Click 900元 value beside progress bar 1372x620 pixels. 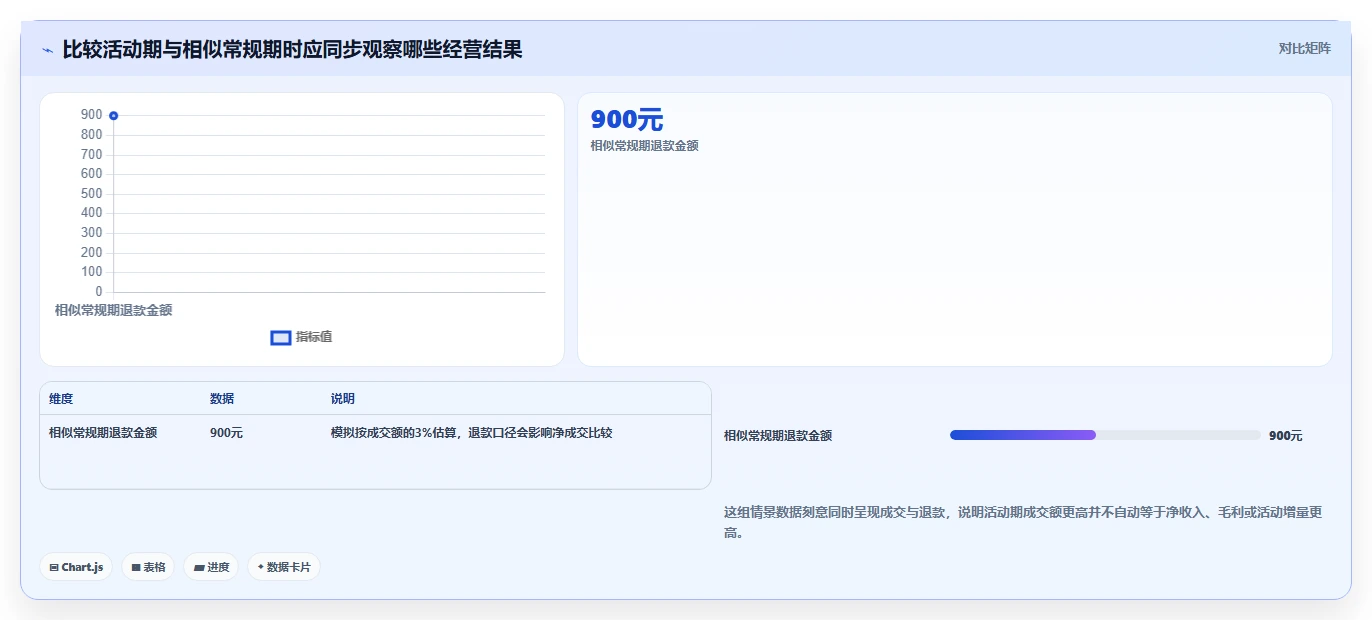[1286, 436]
